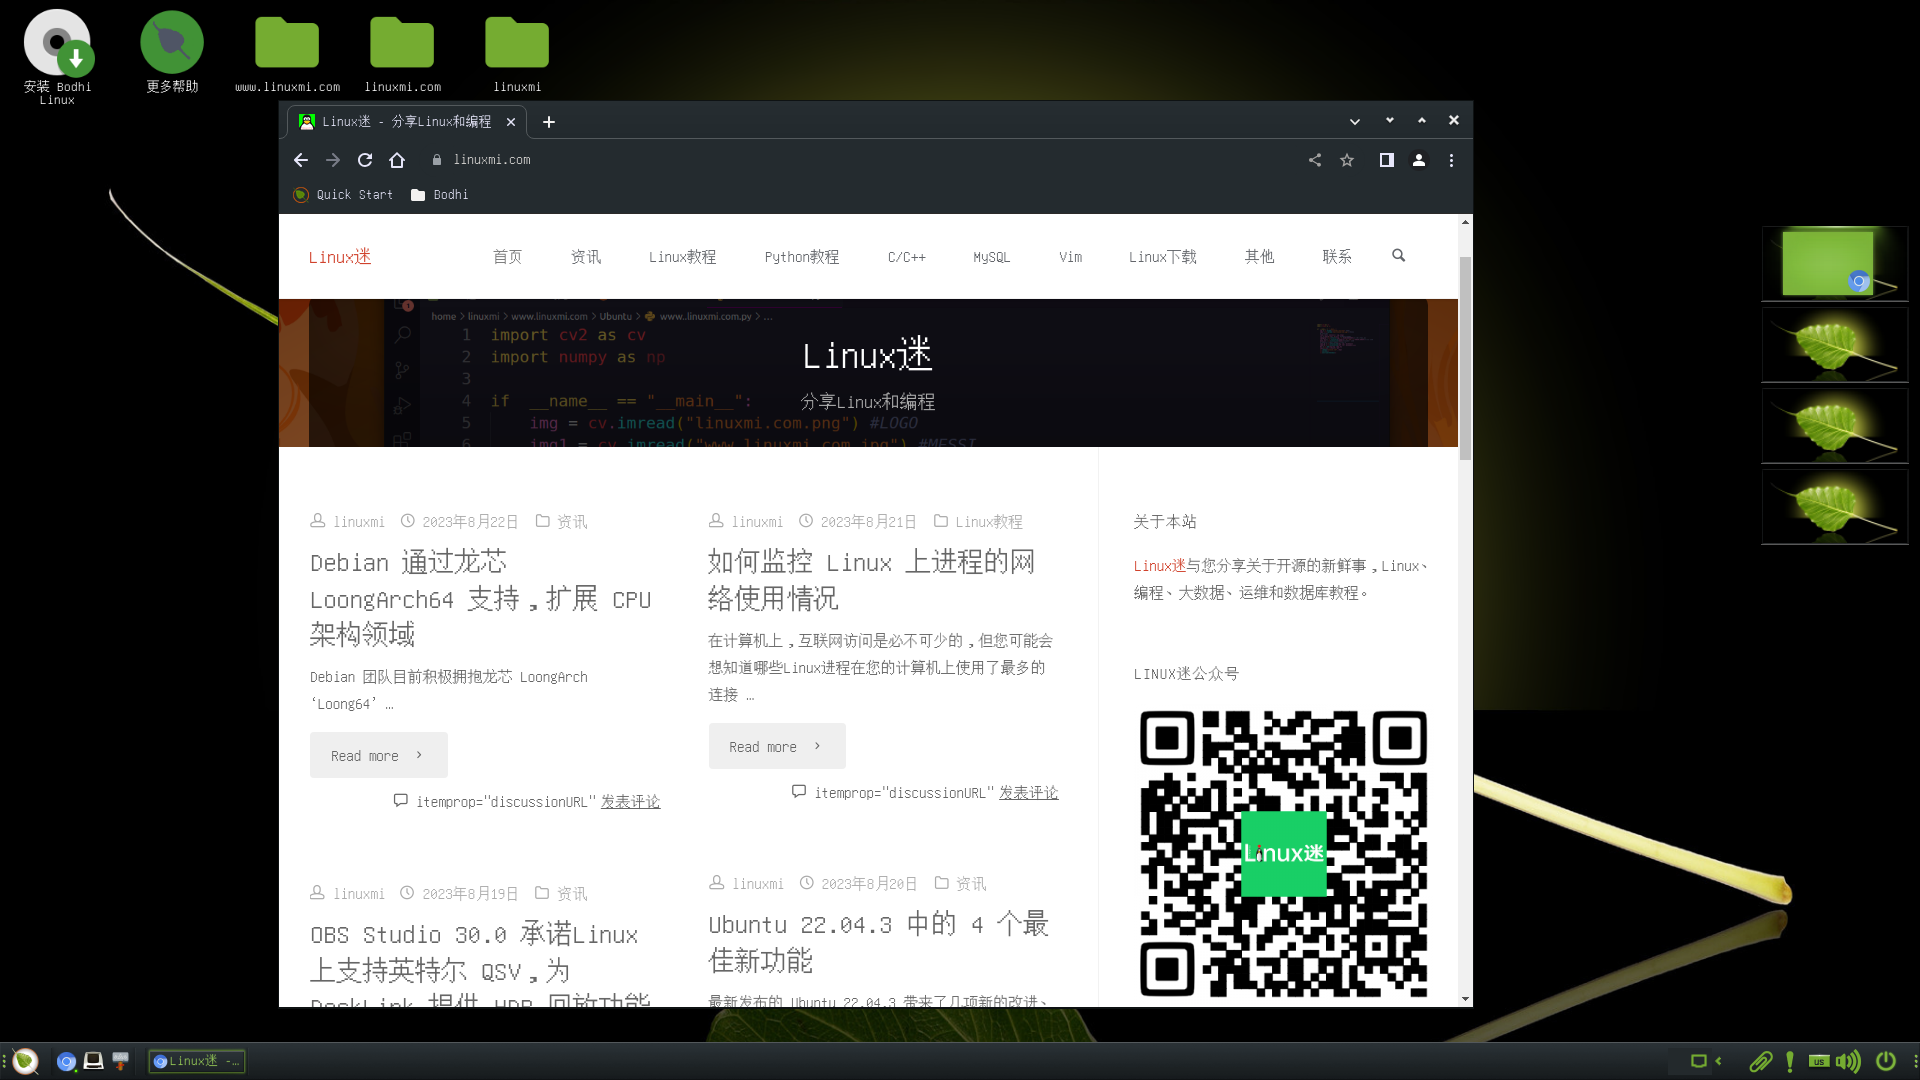Open the linuxmi.com desktop folder
1920x1080 pixels.
click(x=402, y=55)
